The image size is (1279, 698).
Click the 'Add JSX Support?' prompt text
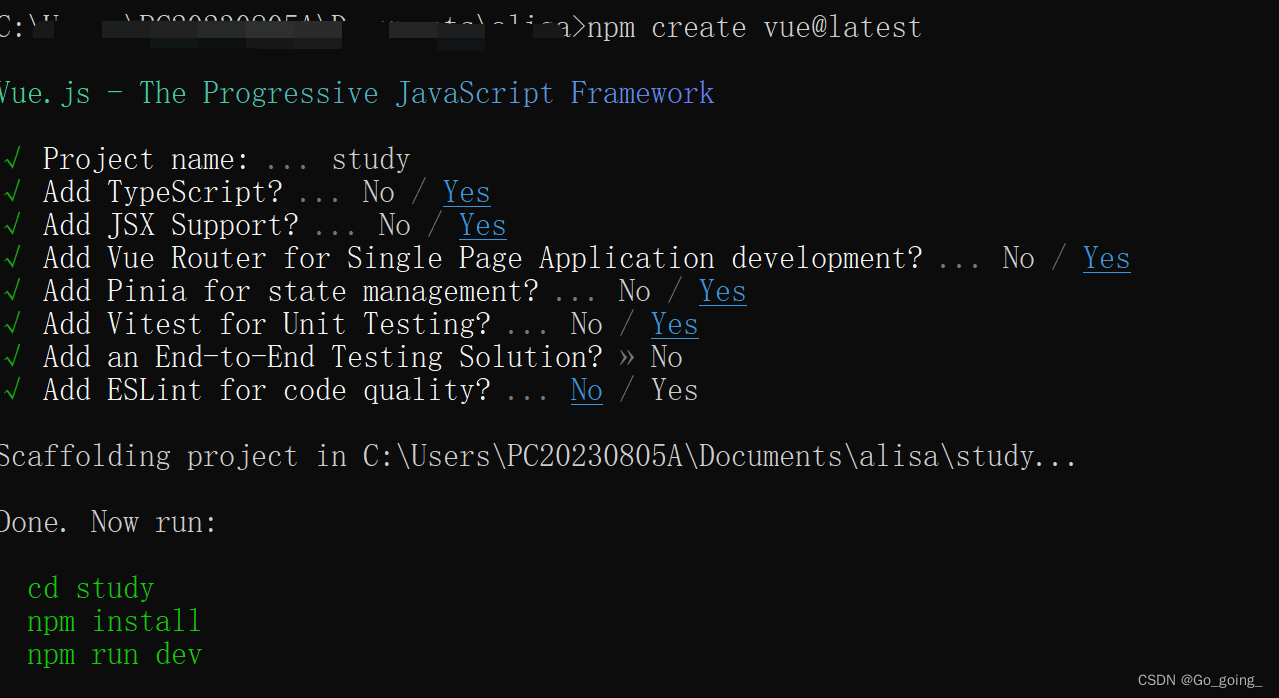click(x=171, y=225)
